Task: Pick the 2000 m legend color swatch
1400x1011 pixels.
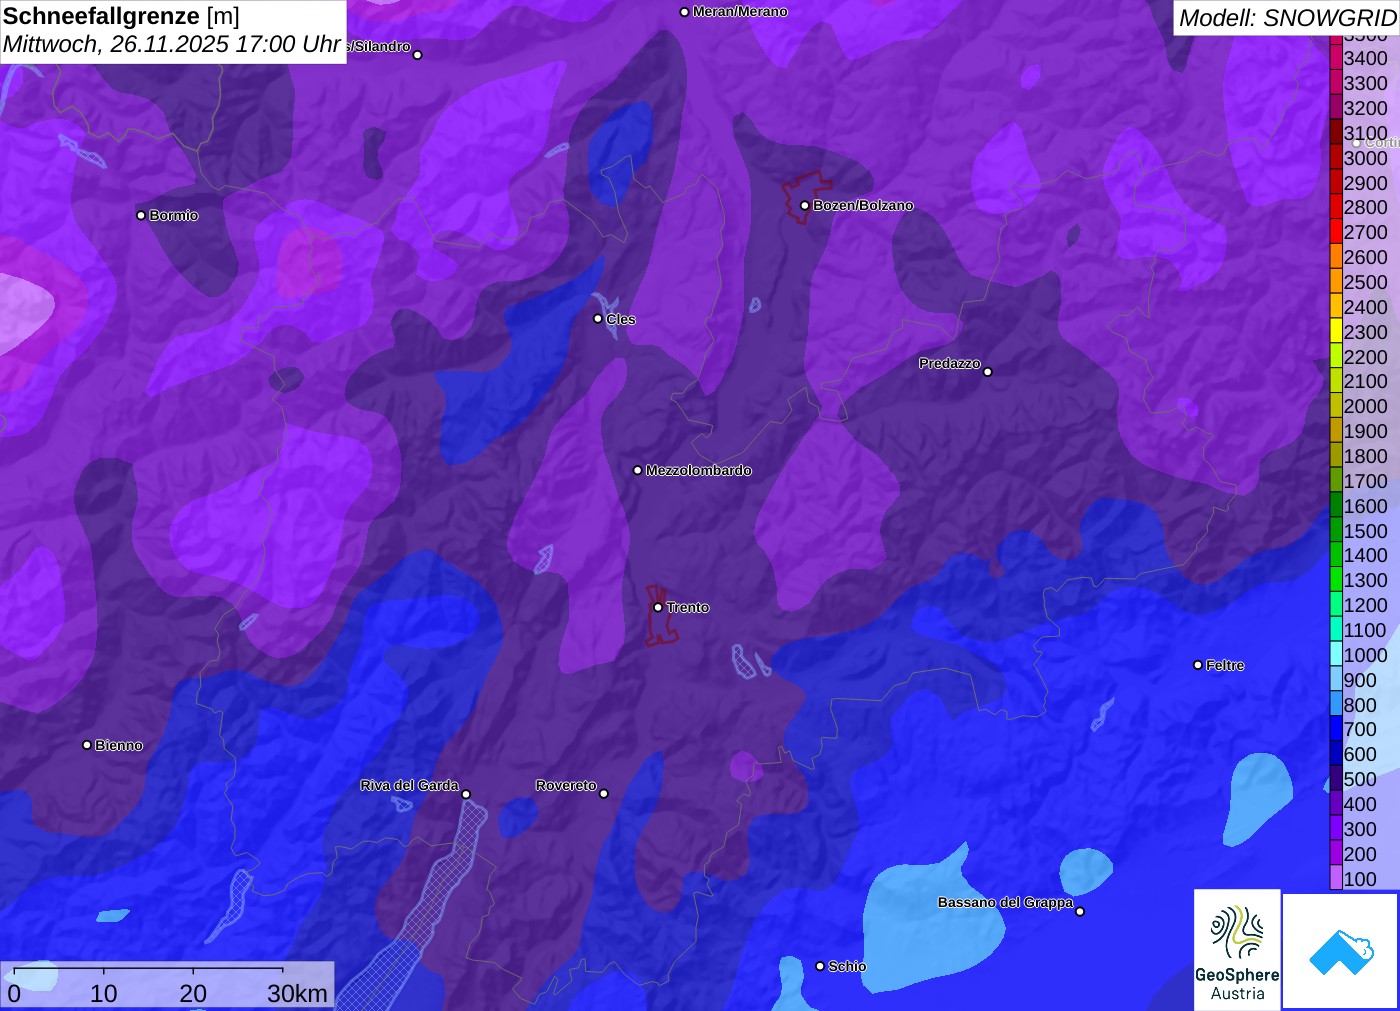Action: point(1336,406)
